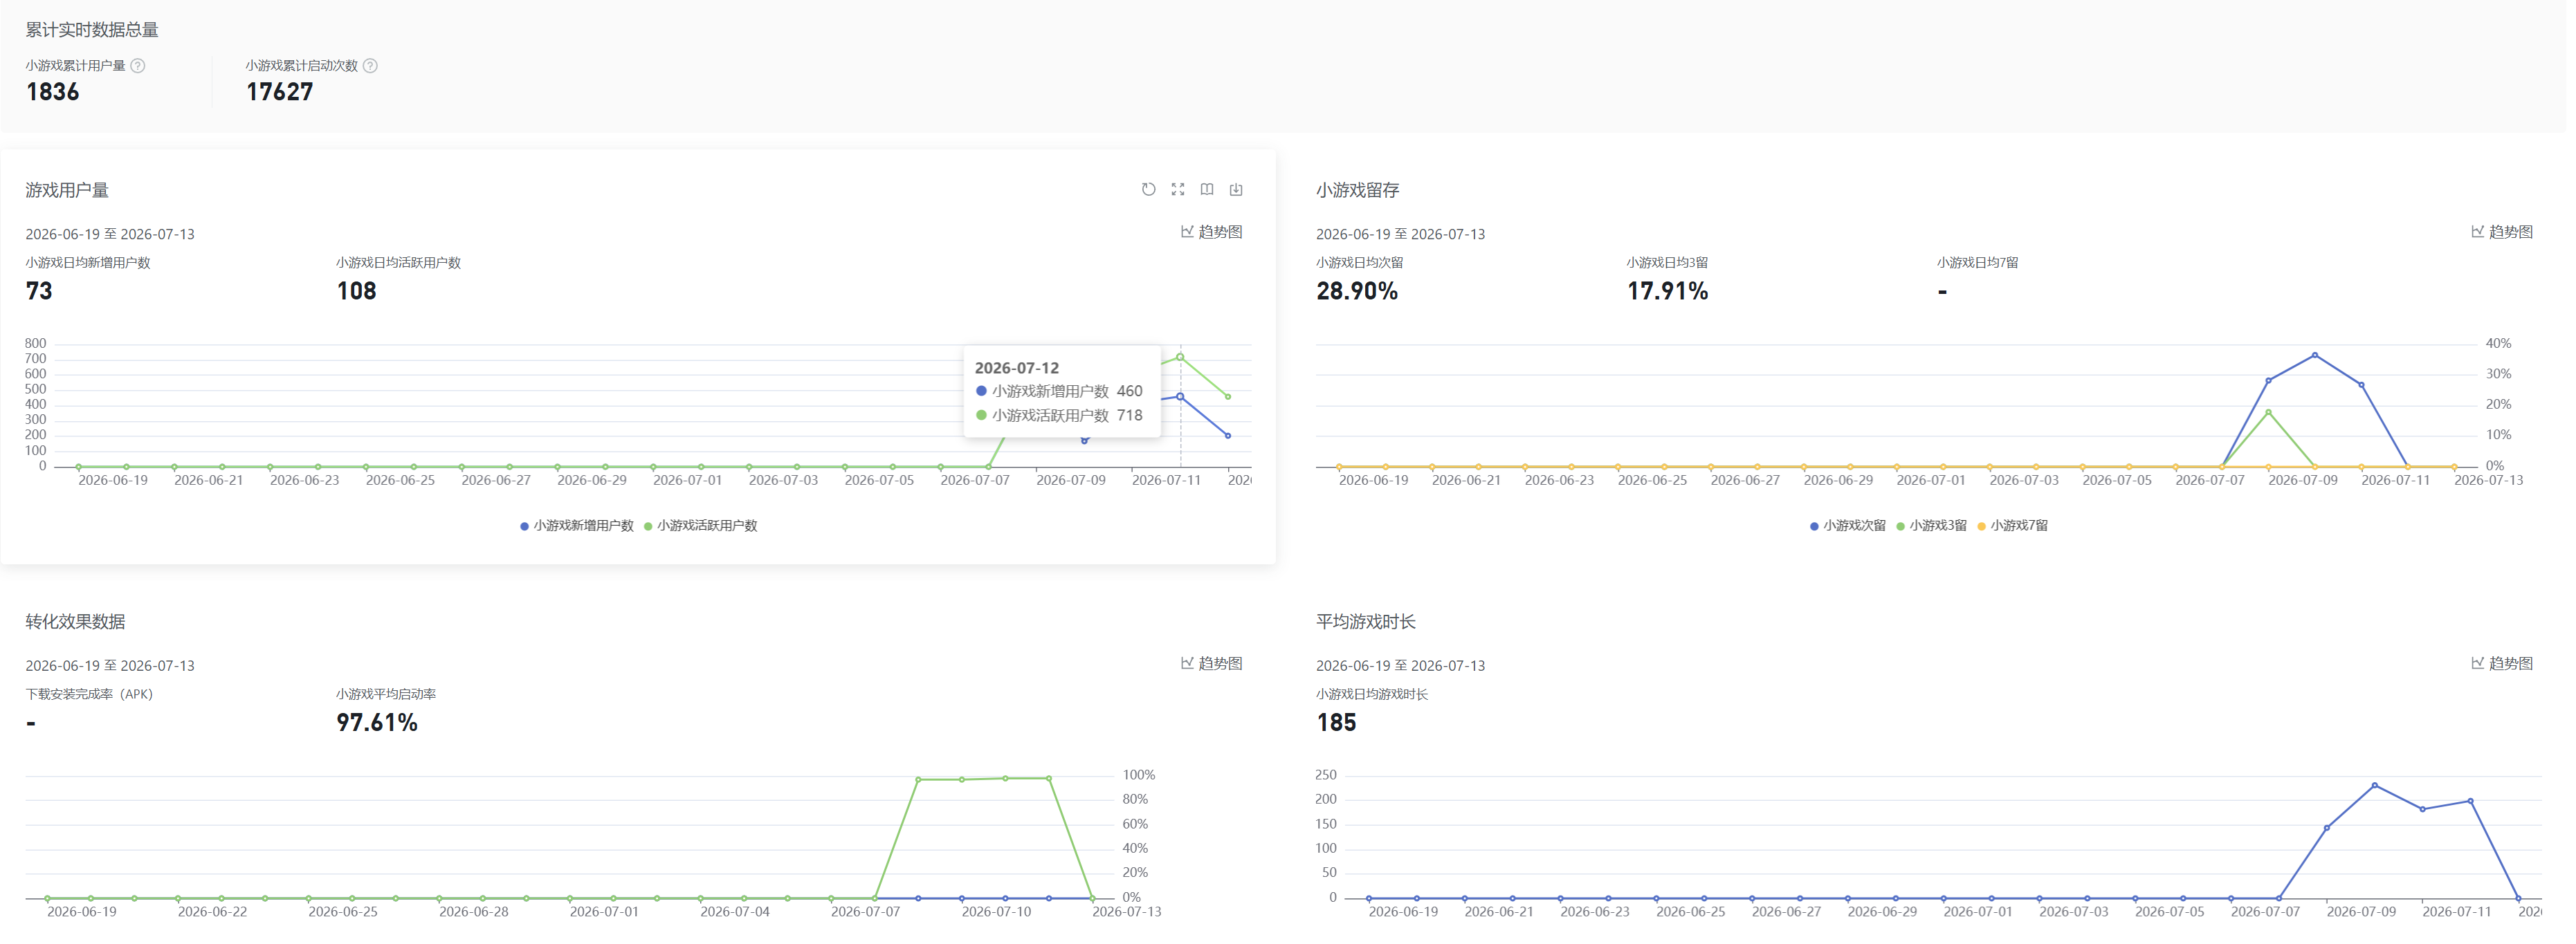2576x944 pixels.
Task: Toggle the 小游戏次留 legend series
Action: pos(1847,526)
